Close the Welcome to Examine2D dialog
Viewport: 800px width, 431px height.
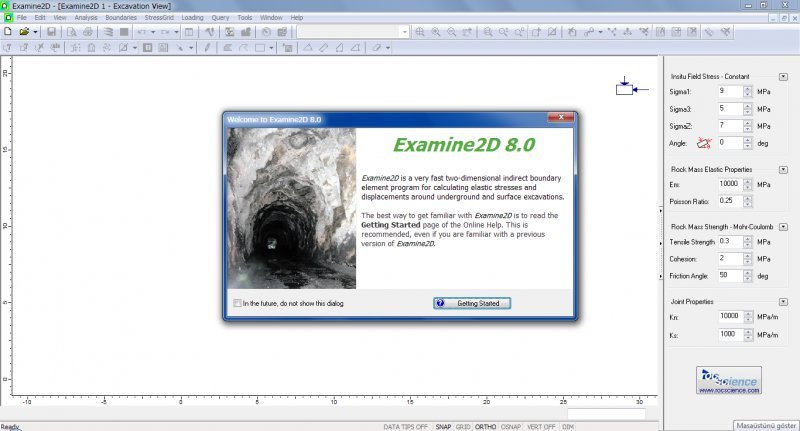tap(560, 117)
